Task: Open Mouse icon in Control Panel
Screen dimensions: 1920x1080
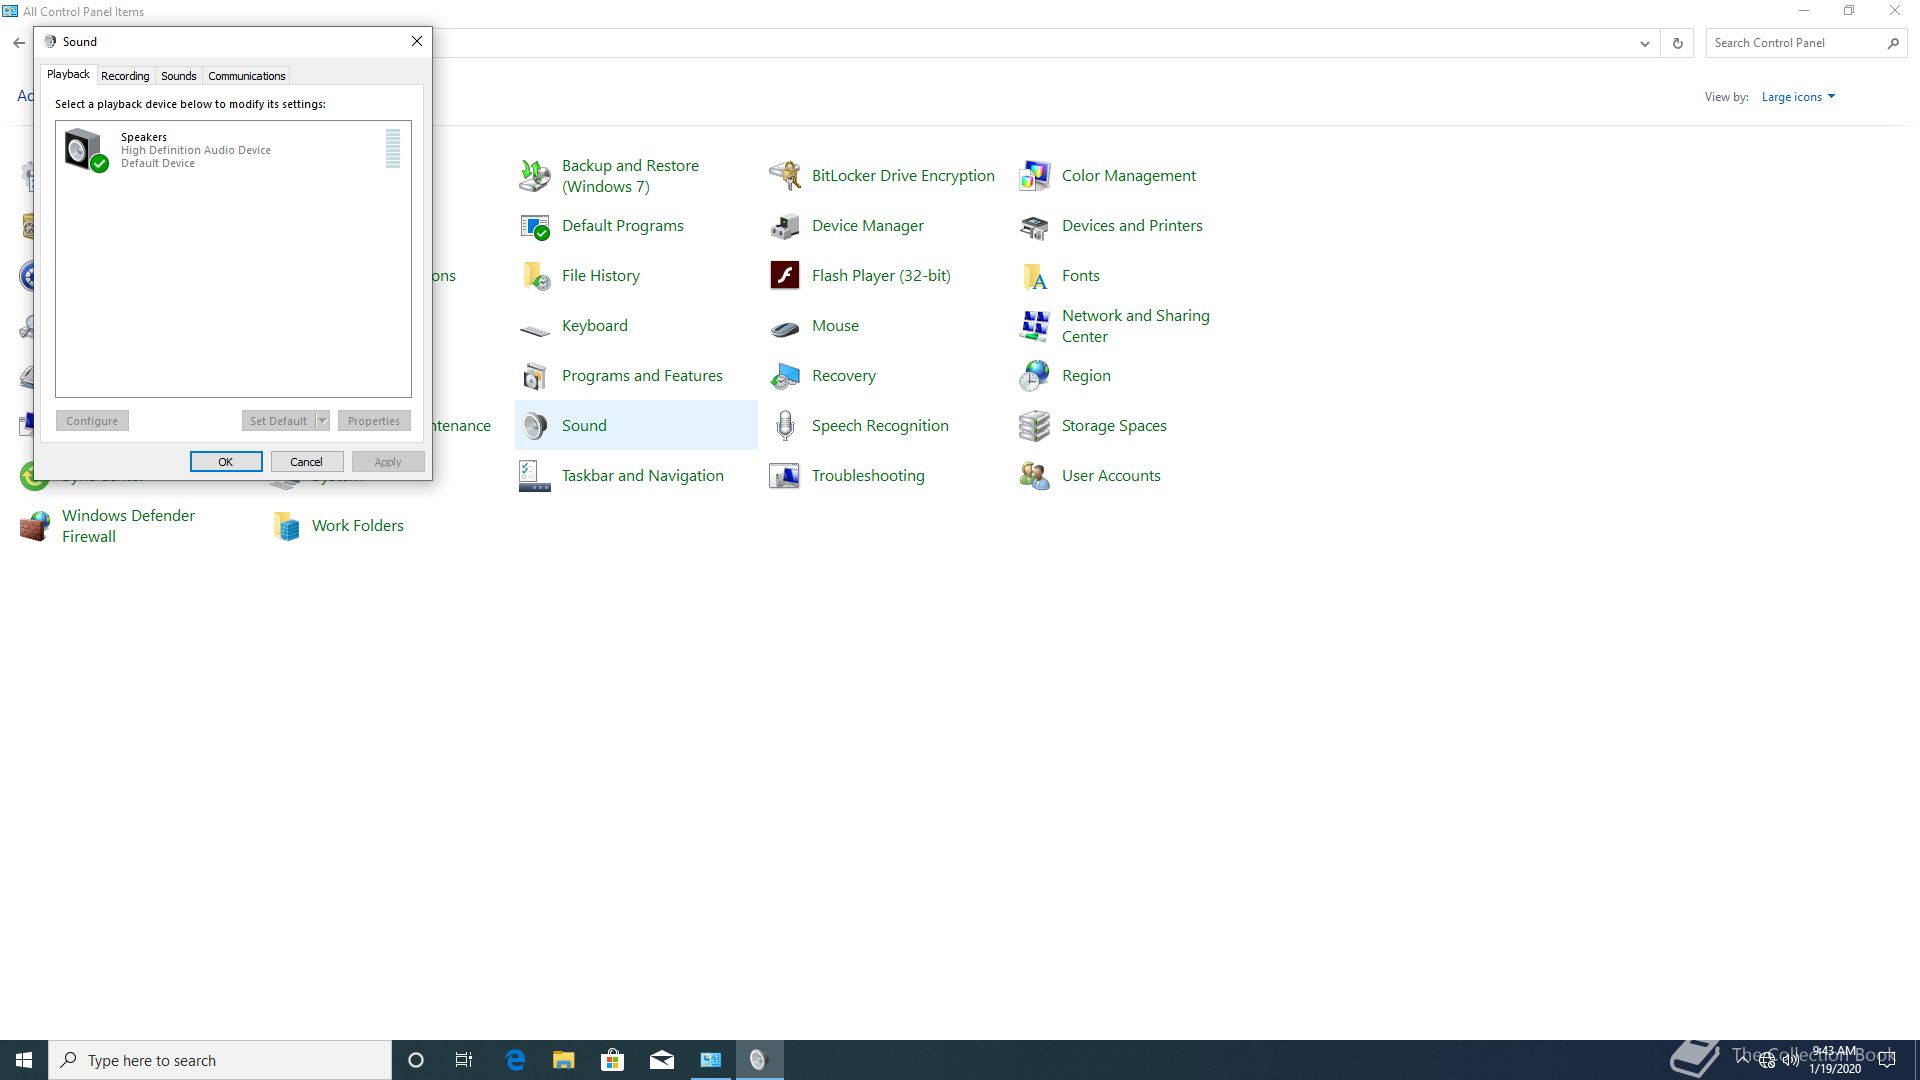Action: (x=785, y=328)
